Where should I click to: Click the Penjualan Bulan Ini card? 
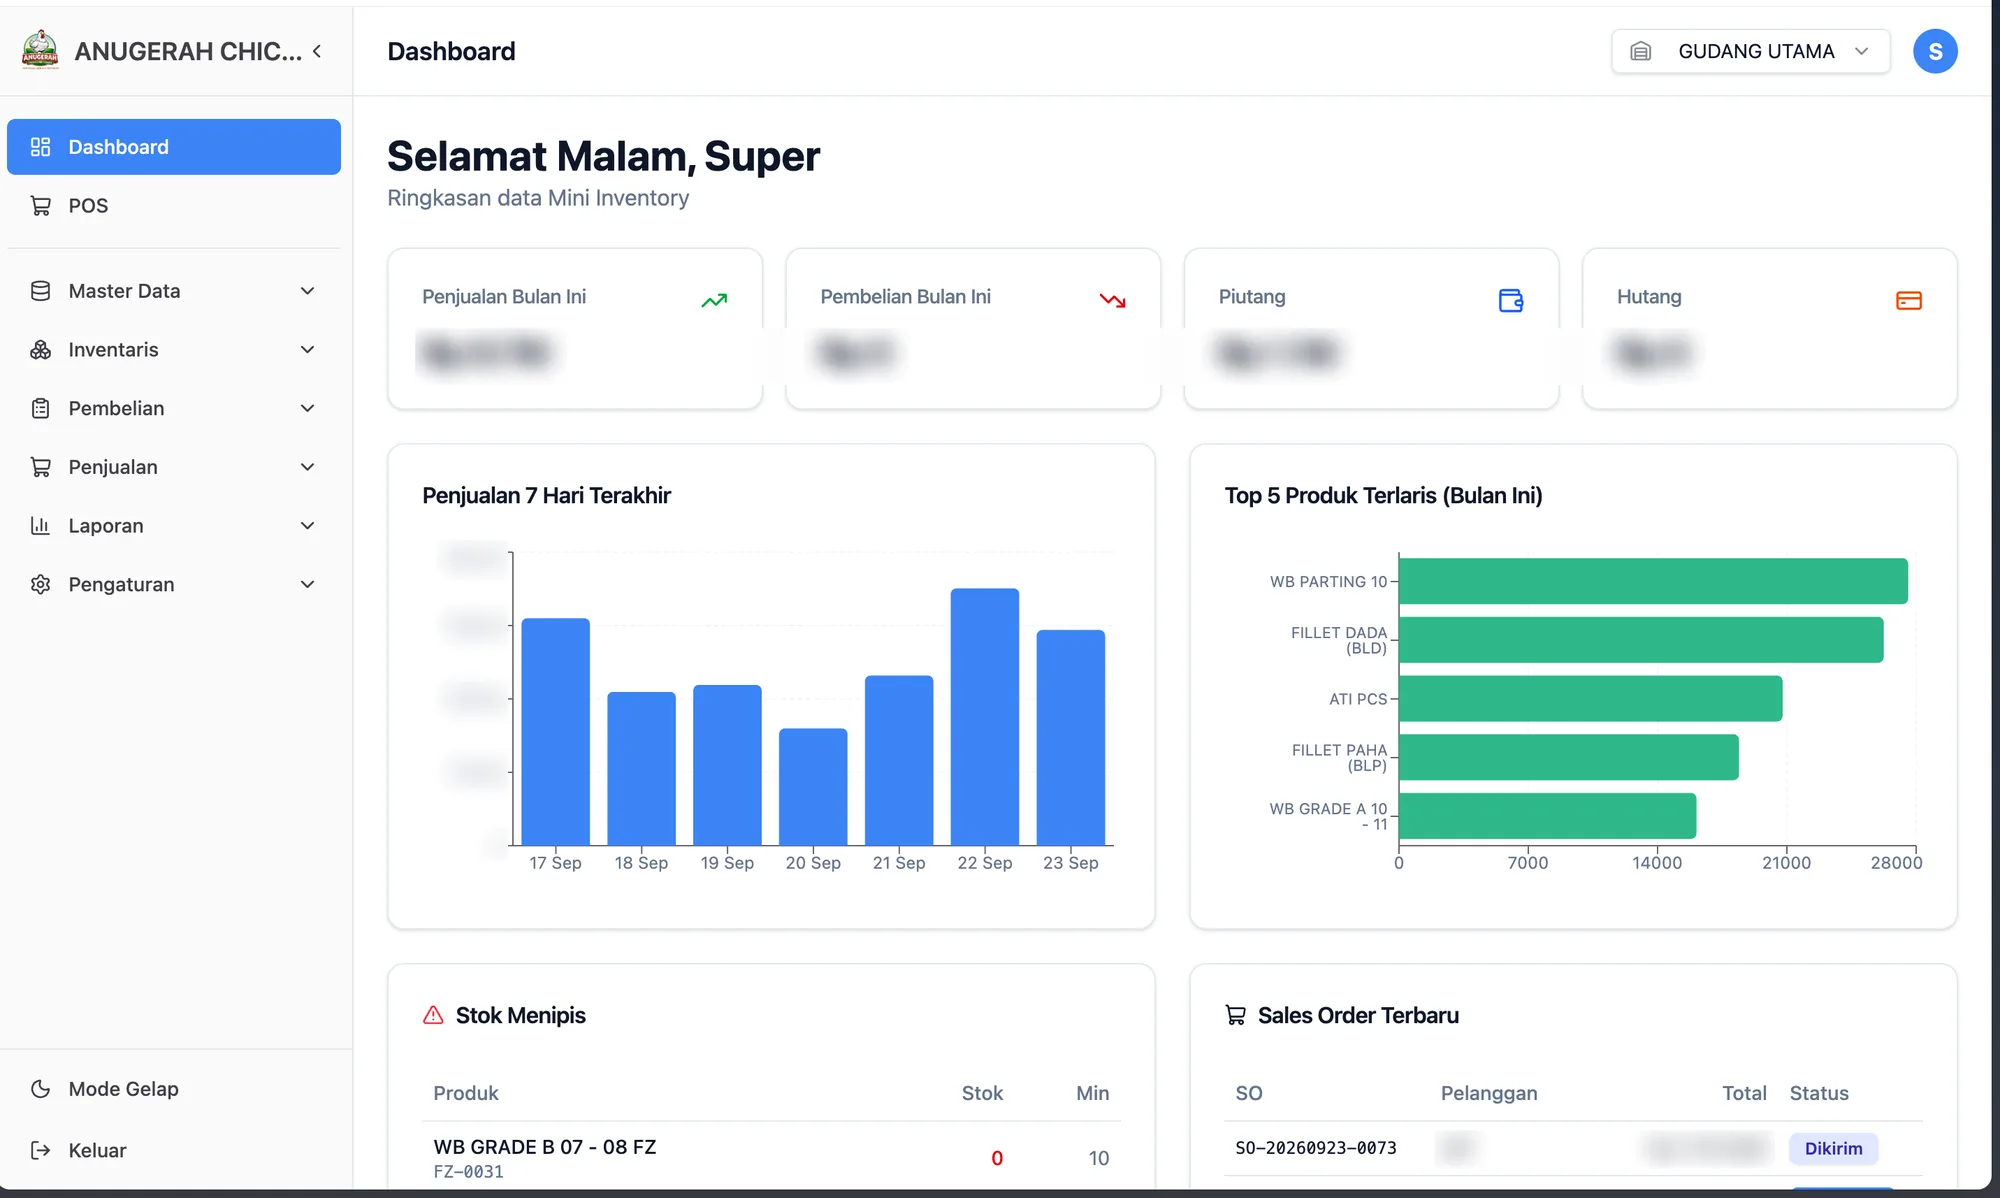click(575, 329)
